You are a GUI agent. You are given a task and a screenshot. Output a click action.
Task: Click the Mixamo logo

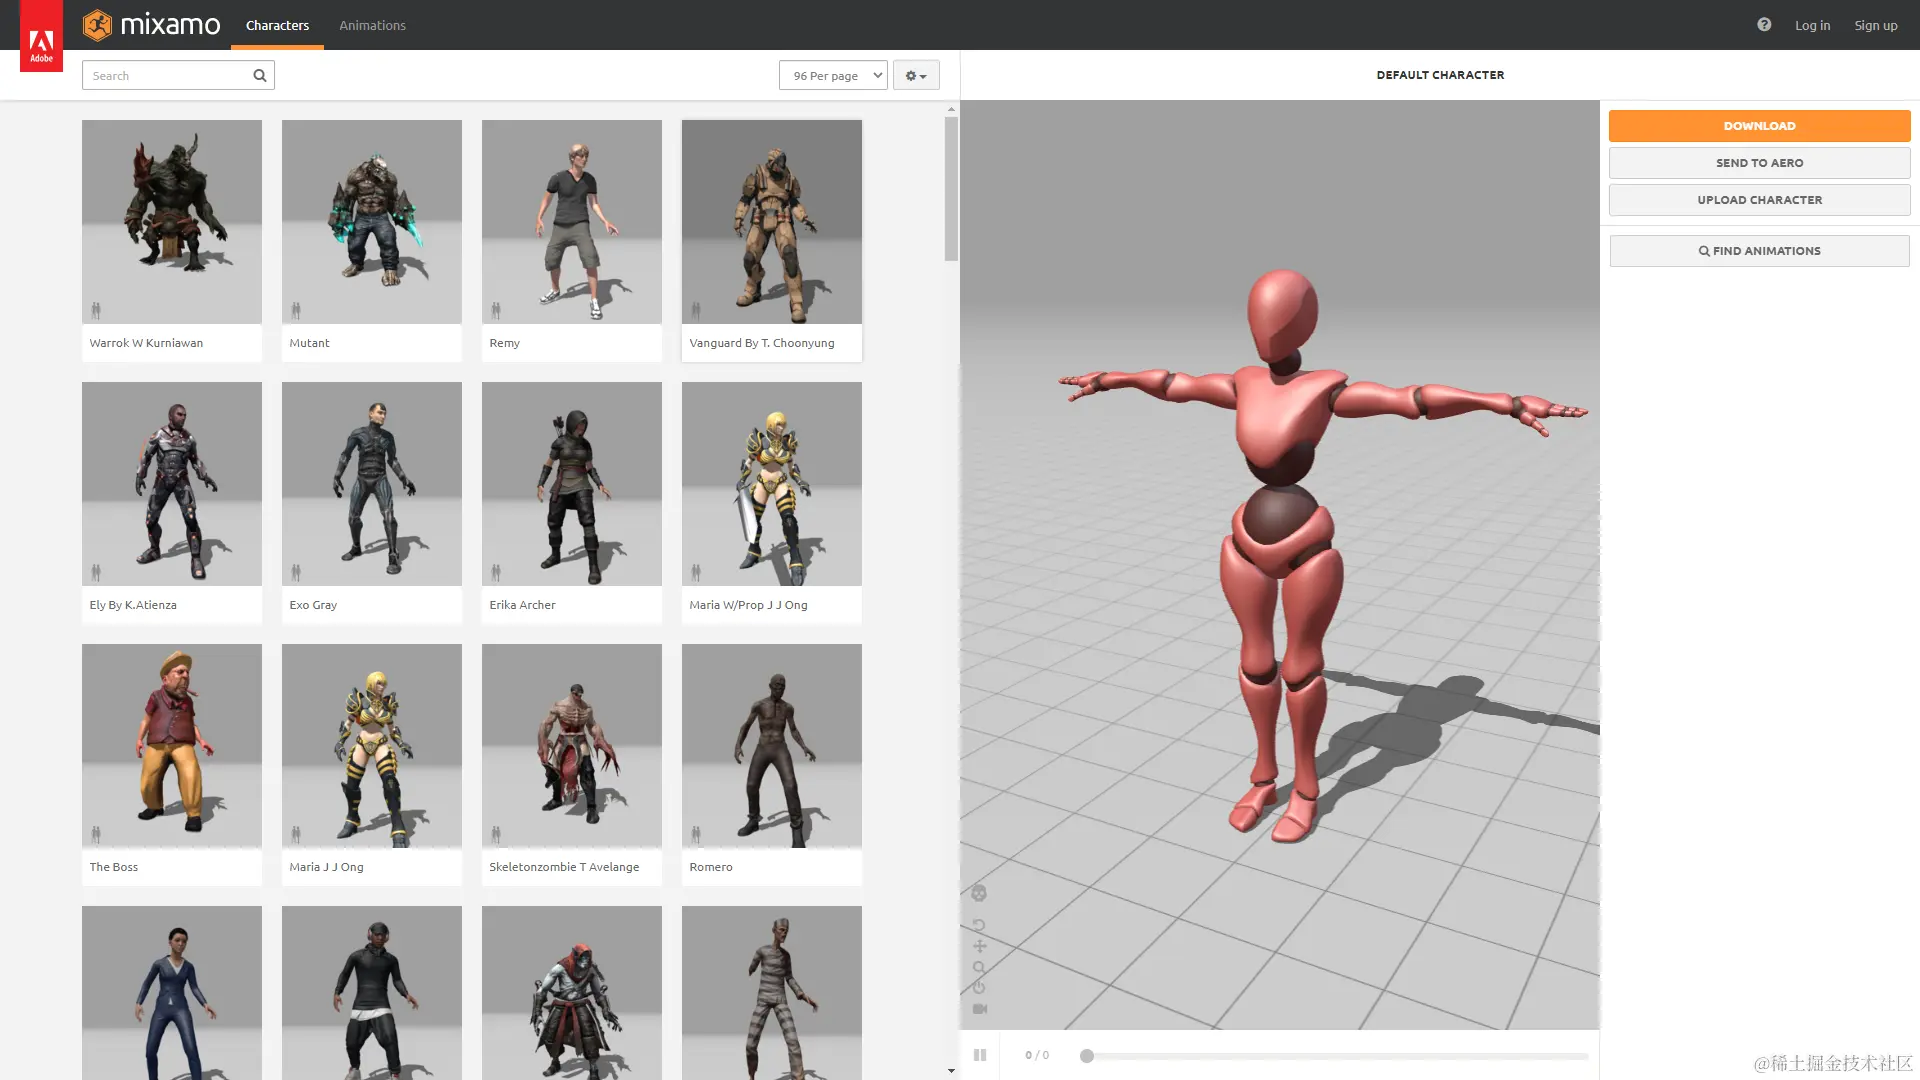point(151,25)
